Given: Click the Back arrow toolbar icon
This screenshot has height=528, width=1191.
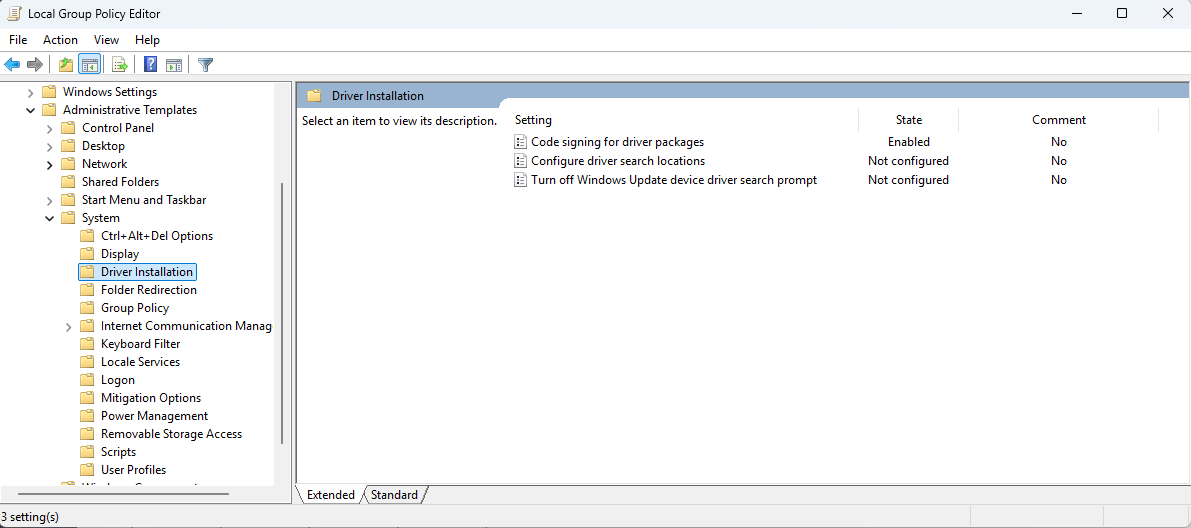Looking at the screenshot, I should click(x=12, y=65).
